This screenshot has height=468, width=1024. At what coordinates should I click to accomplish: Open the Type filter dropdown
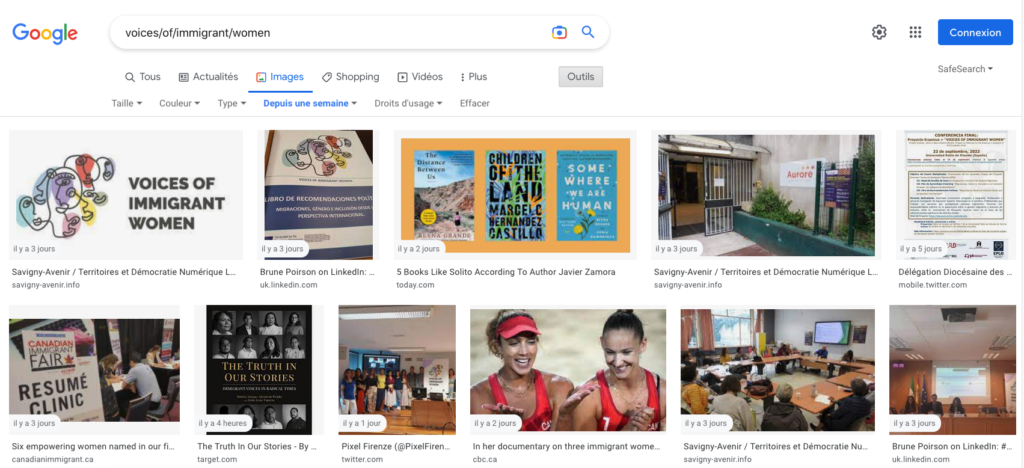(x=232, y=103)
